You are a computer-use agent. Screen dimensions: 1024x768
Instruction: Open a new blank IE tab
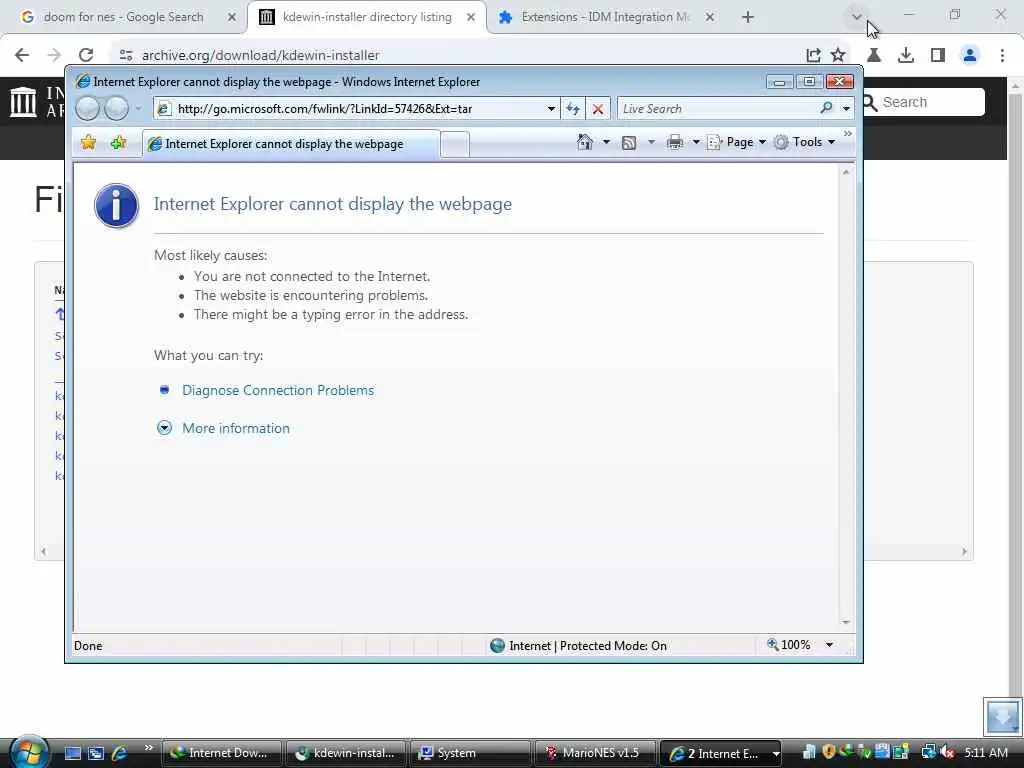click(455, 144)
